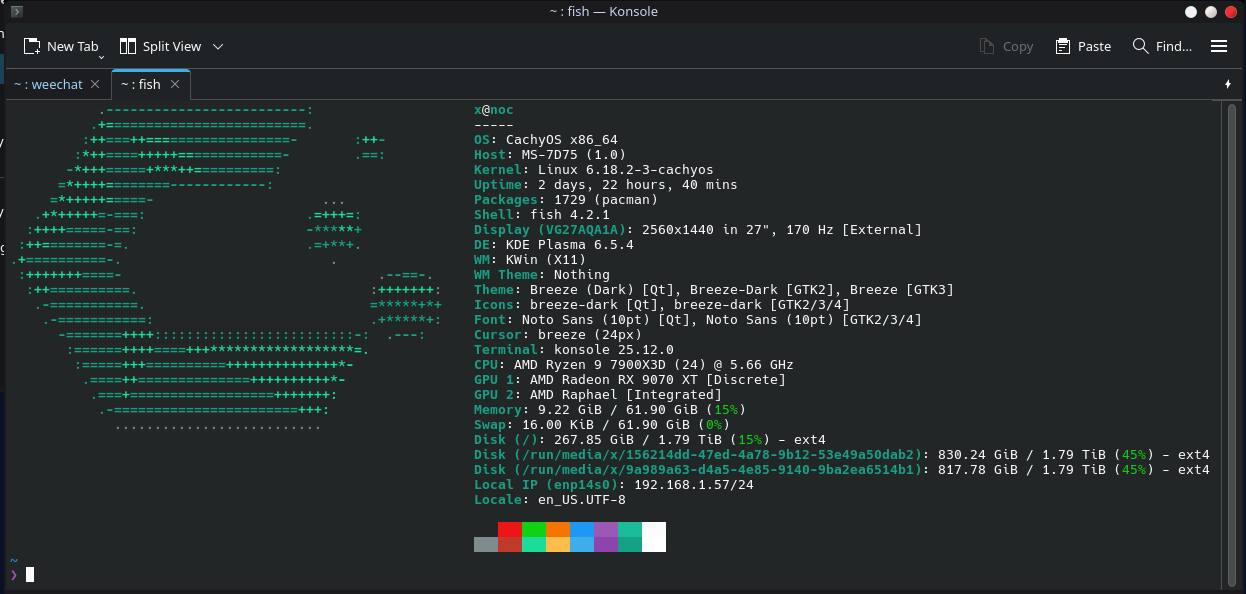Minimize the Konsole window

pyautogui.click(x=1190, y=12)
